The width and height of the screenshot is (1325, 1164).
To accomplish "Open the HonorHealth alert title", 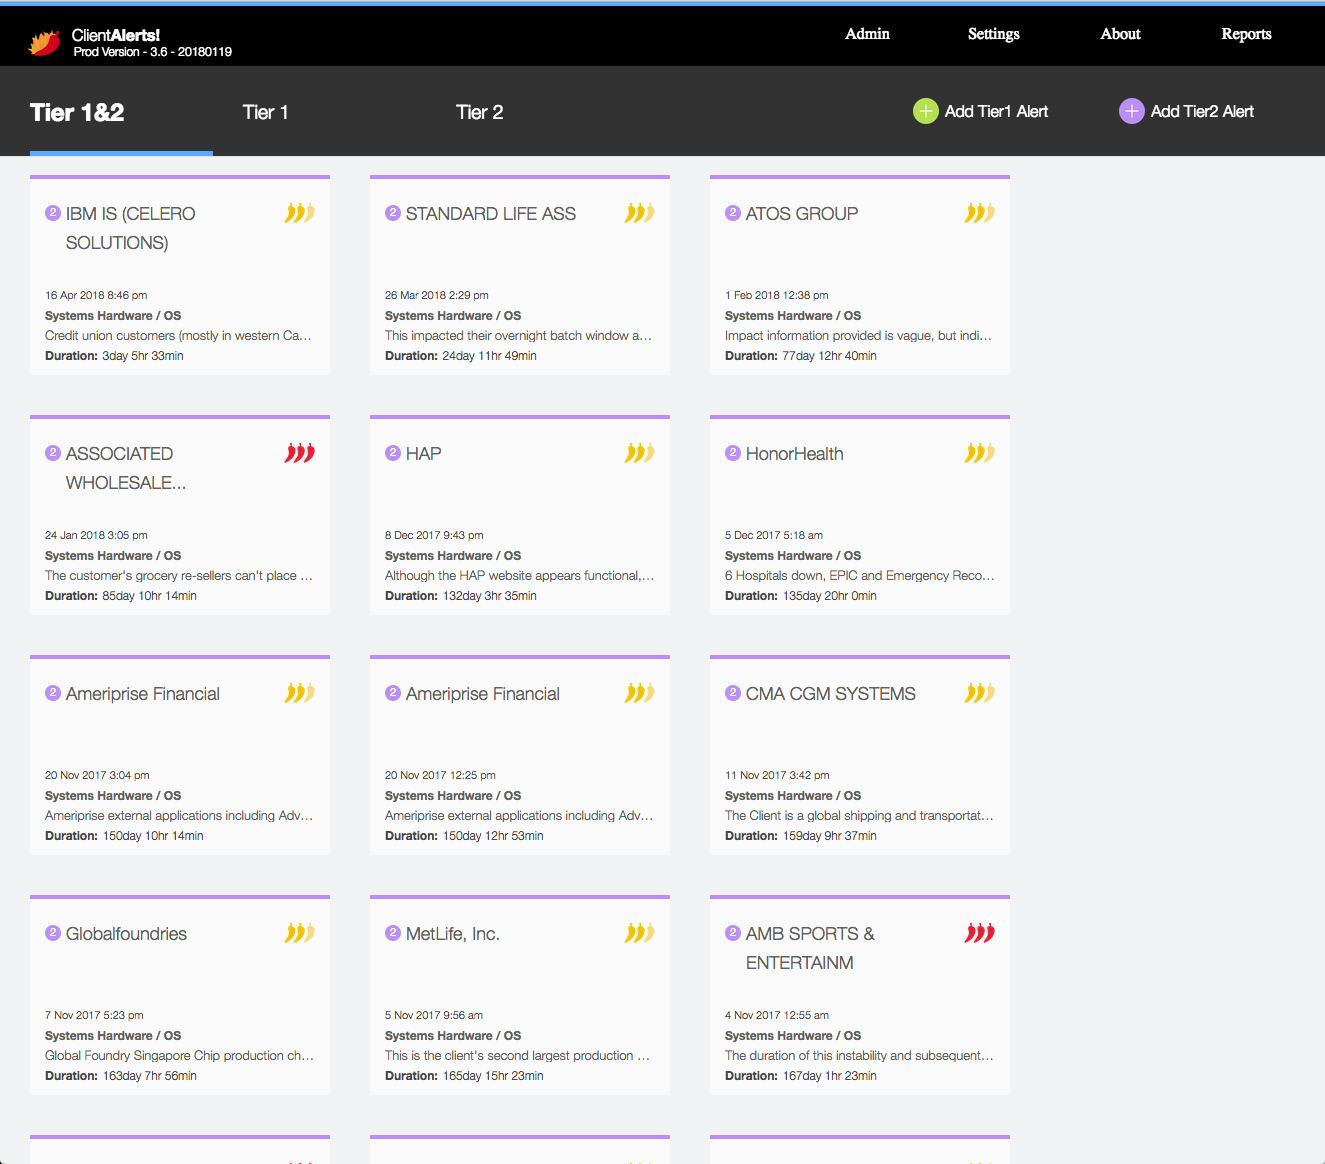I will click(x=795, y=454).
